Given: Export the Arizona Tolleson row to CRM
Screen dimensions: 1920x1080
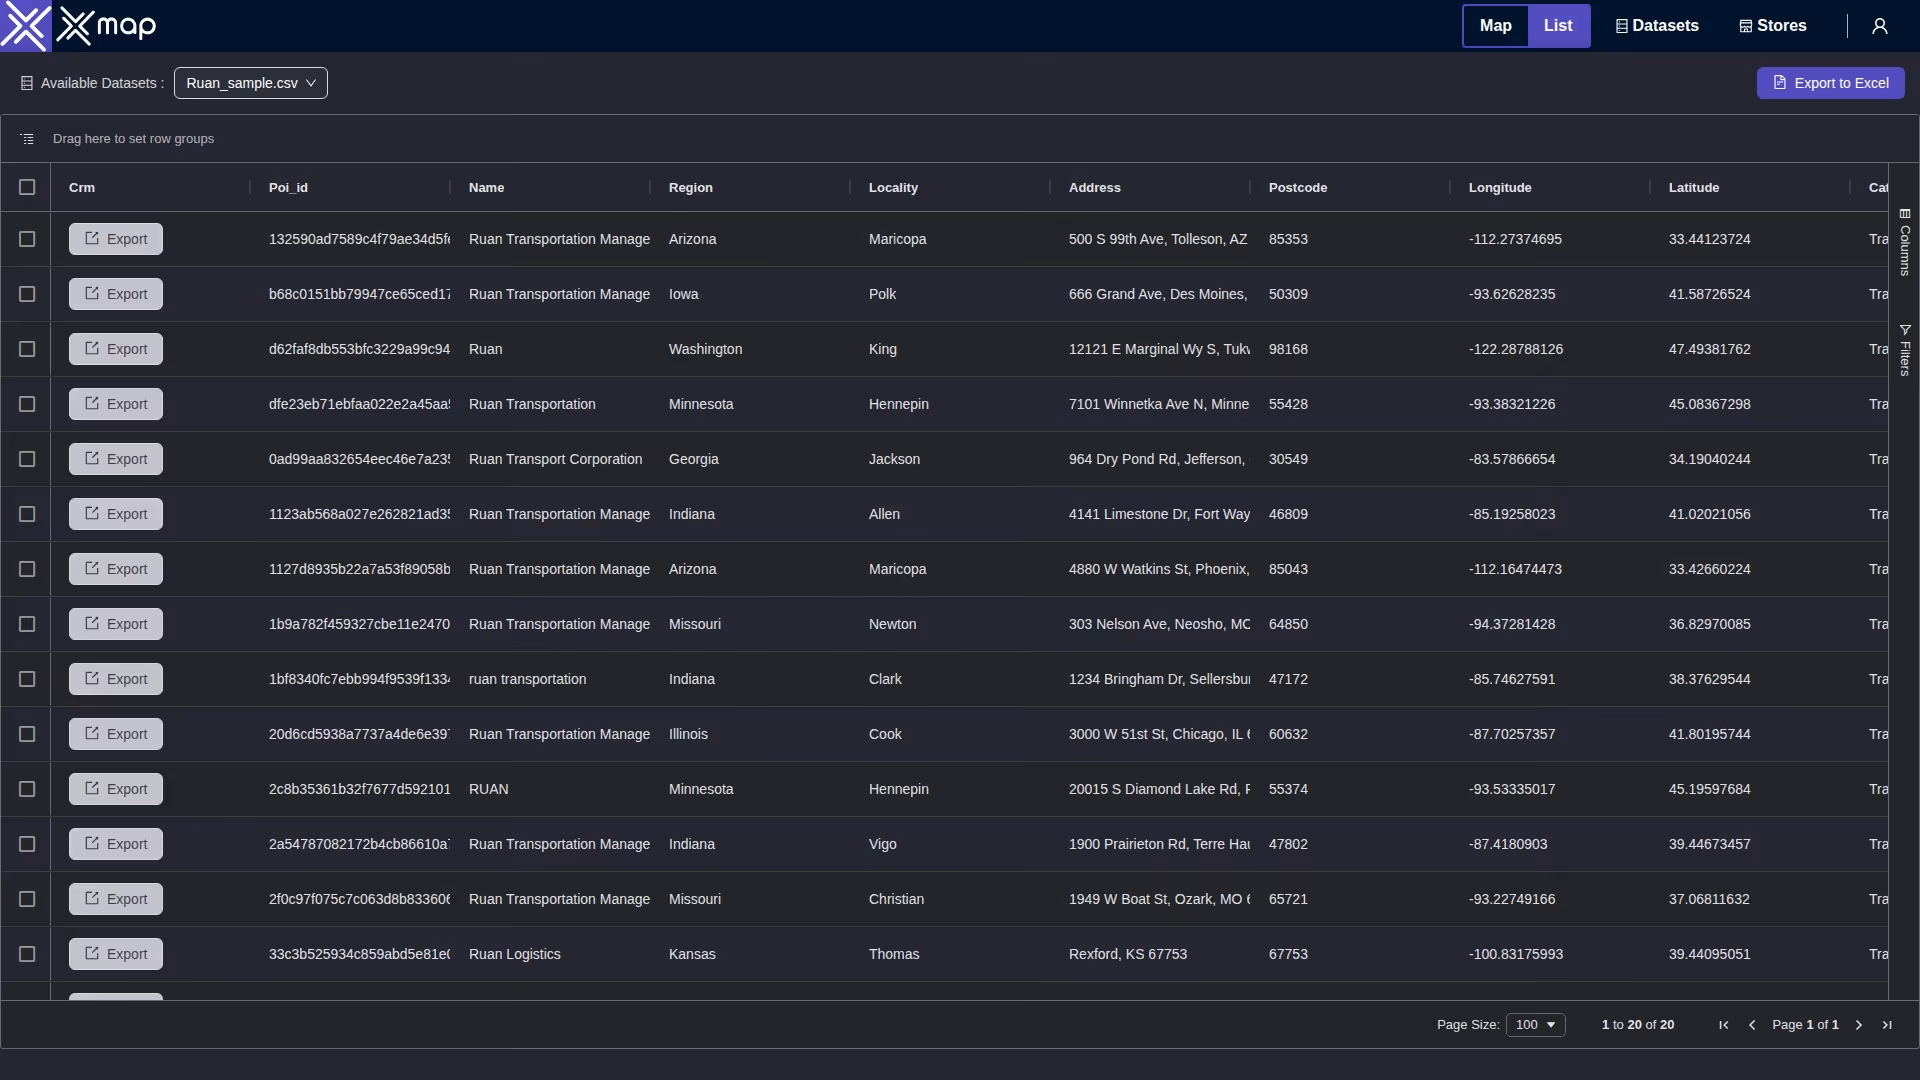Looking at the screenshot, I should [x=116, y=239].
